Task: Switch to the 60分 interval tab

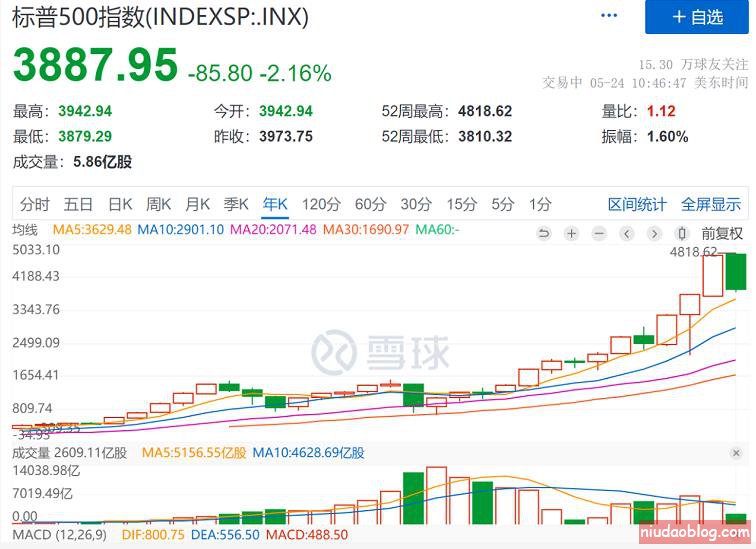Action: click(x=370, y=204)
